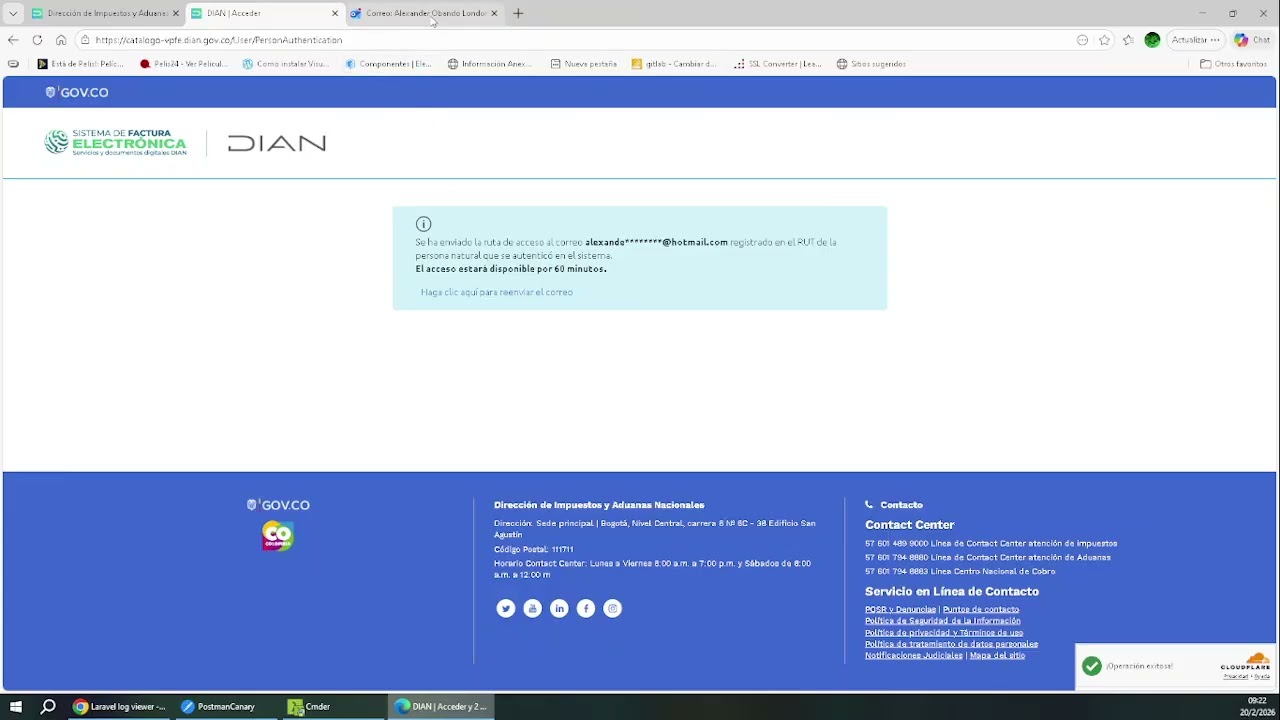Viewport: 1280px width, 720px height.
Task: Switch to PostmanCanary in taskbar
Action: (x=218, y=706)
